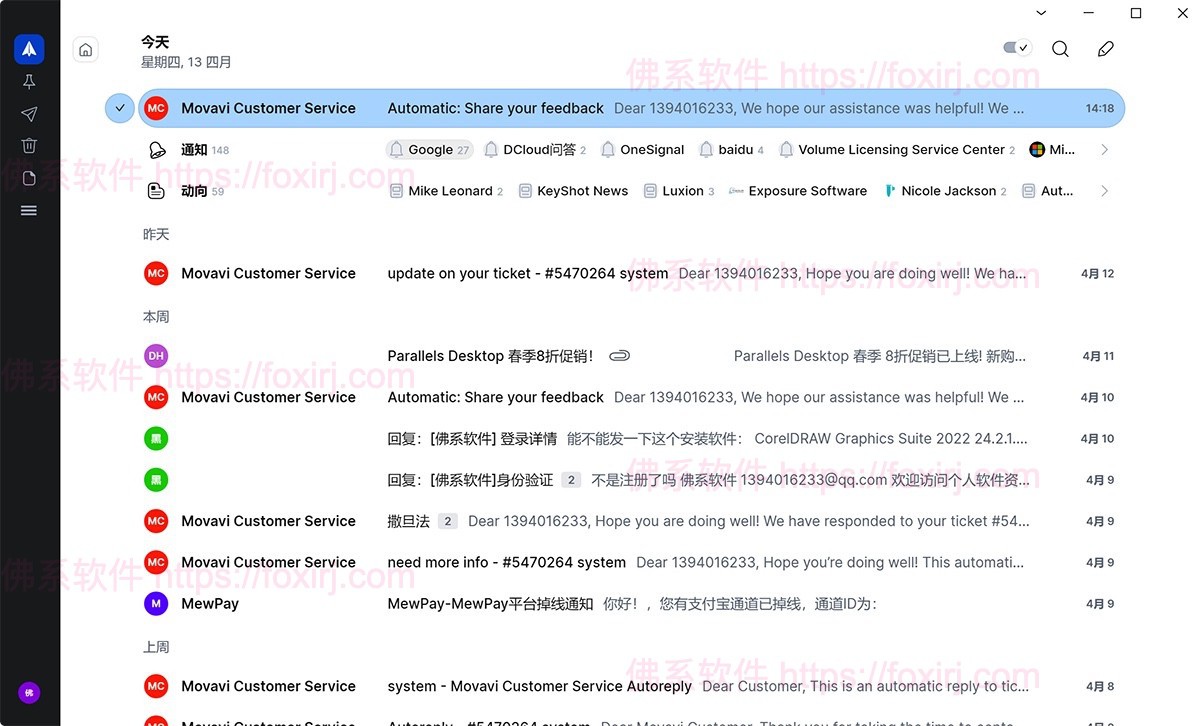Open drafts via the document icon
Screen dimensions: 1200x726
coord(28,177)
